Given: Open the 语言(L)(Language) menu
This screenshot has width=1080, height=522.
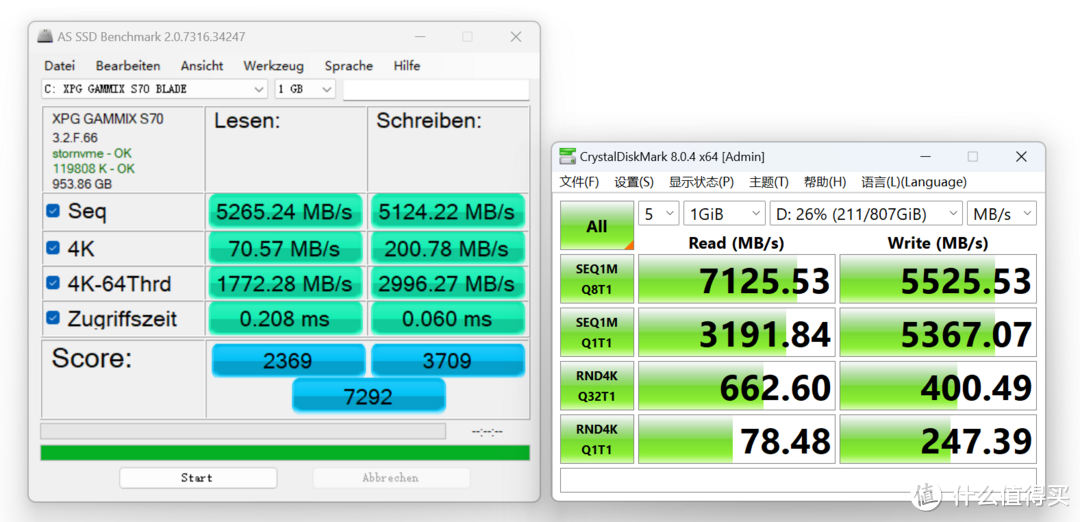Looking at the screenshot, I should pos(914,182).
